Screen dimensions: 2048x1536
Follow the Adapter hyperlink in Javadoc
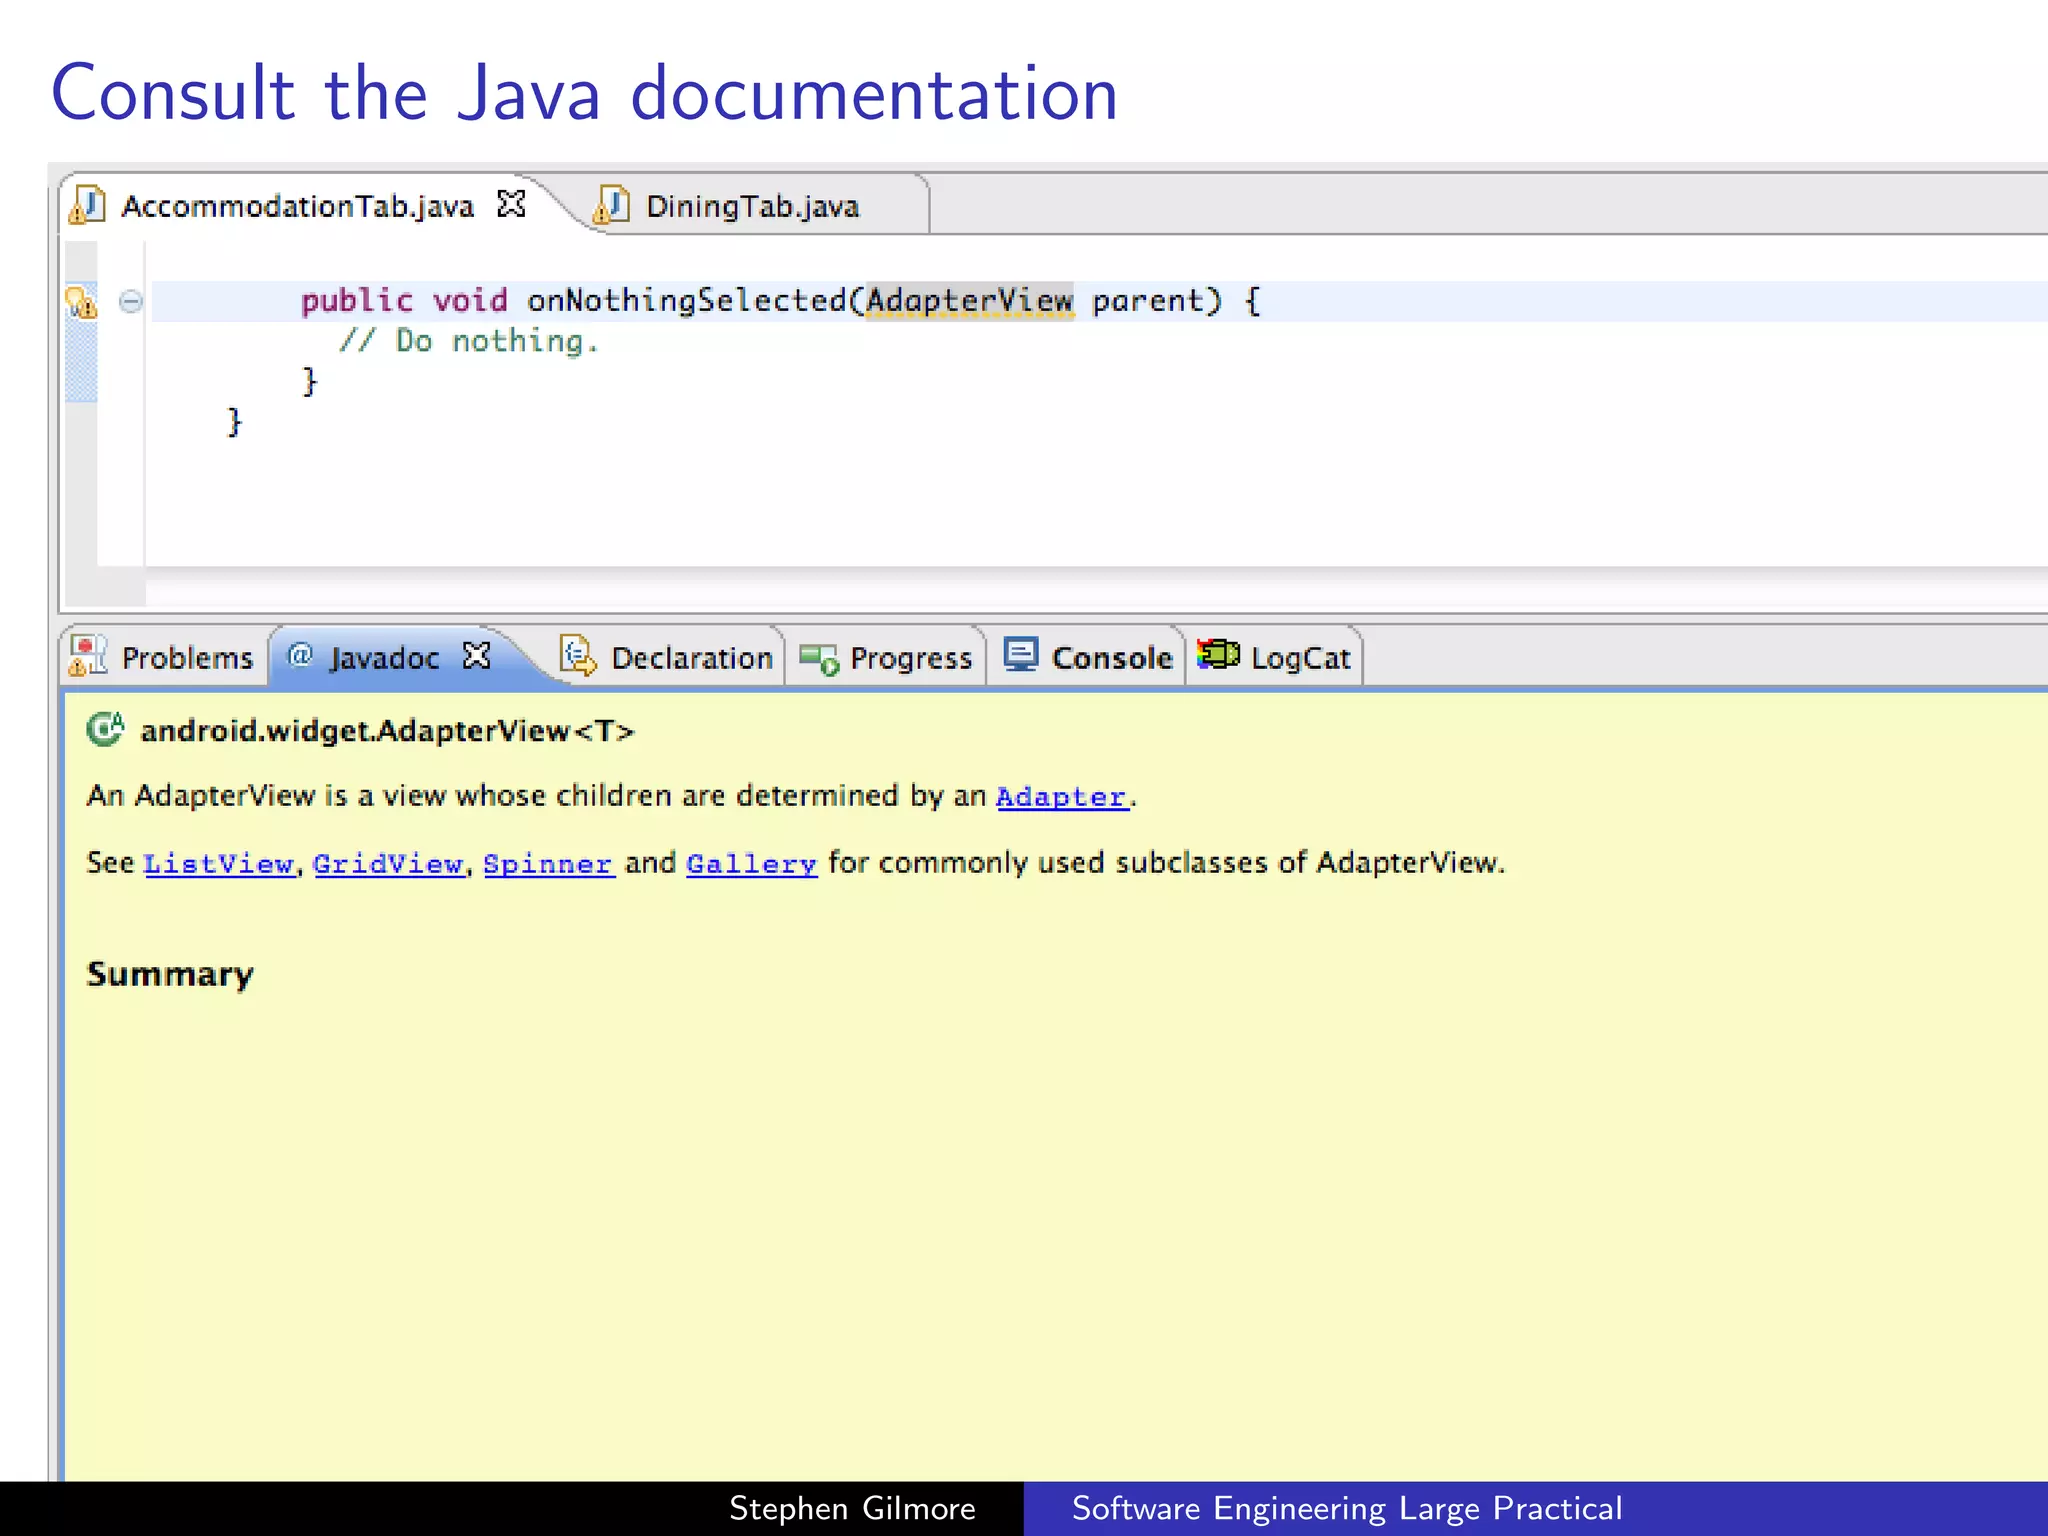1062,797
